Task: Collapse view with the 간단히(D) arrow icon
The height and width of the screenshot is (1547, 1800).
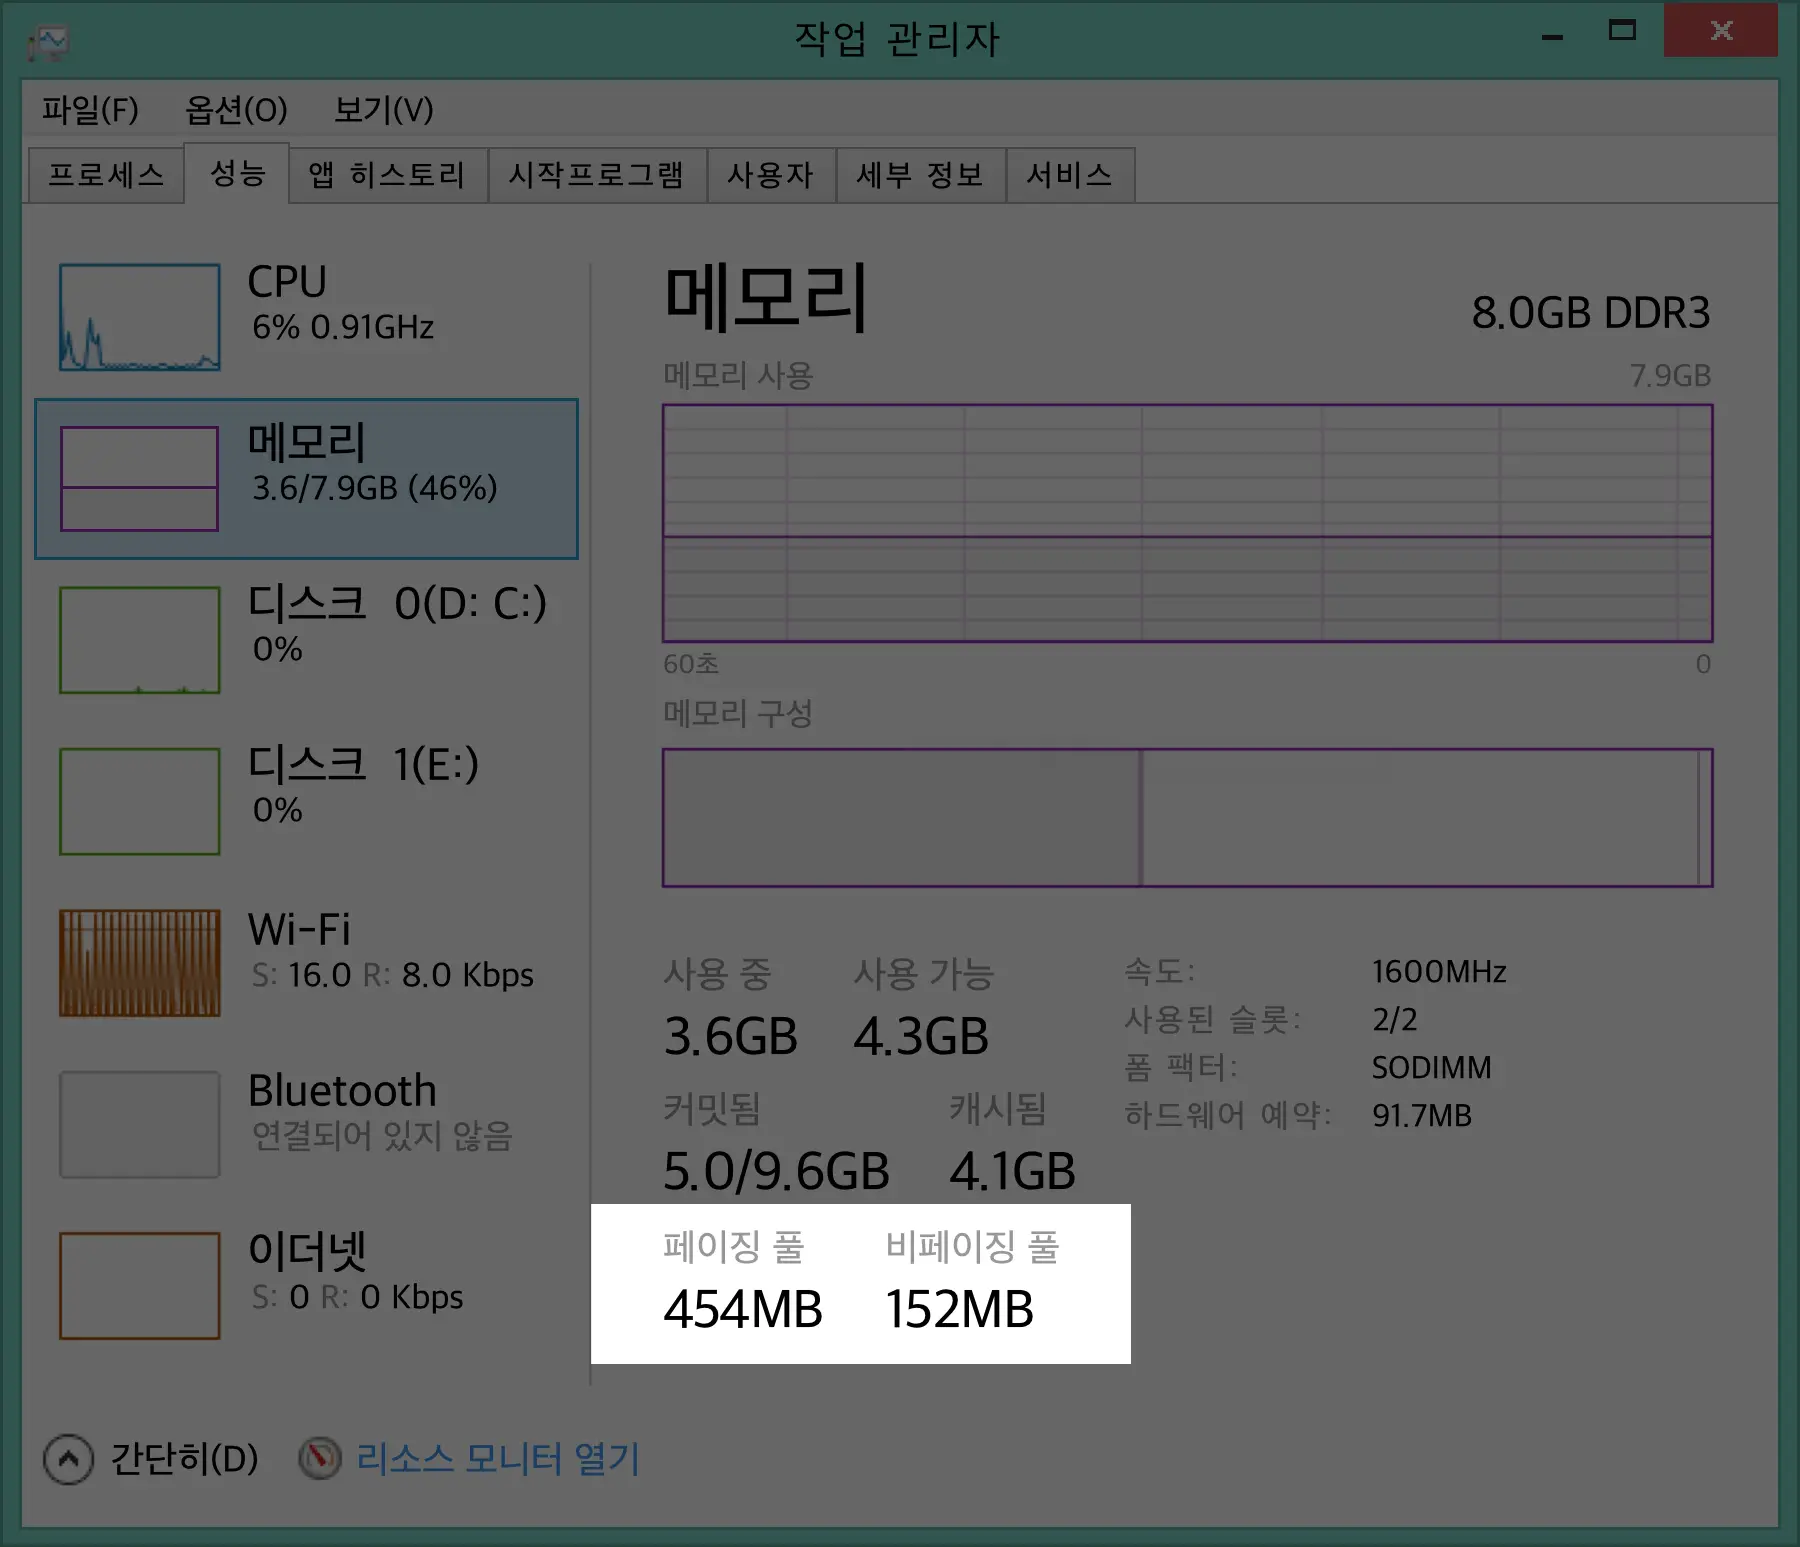Action: tap(68, 1459)
